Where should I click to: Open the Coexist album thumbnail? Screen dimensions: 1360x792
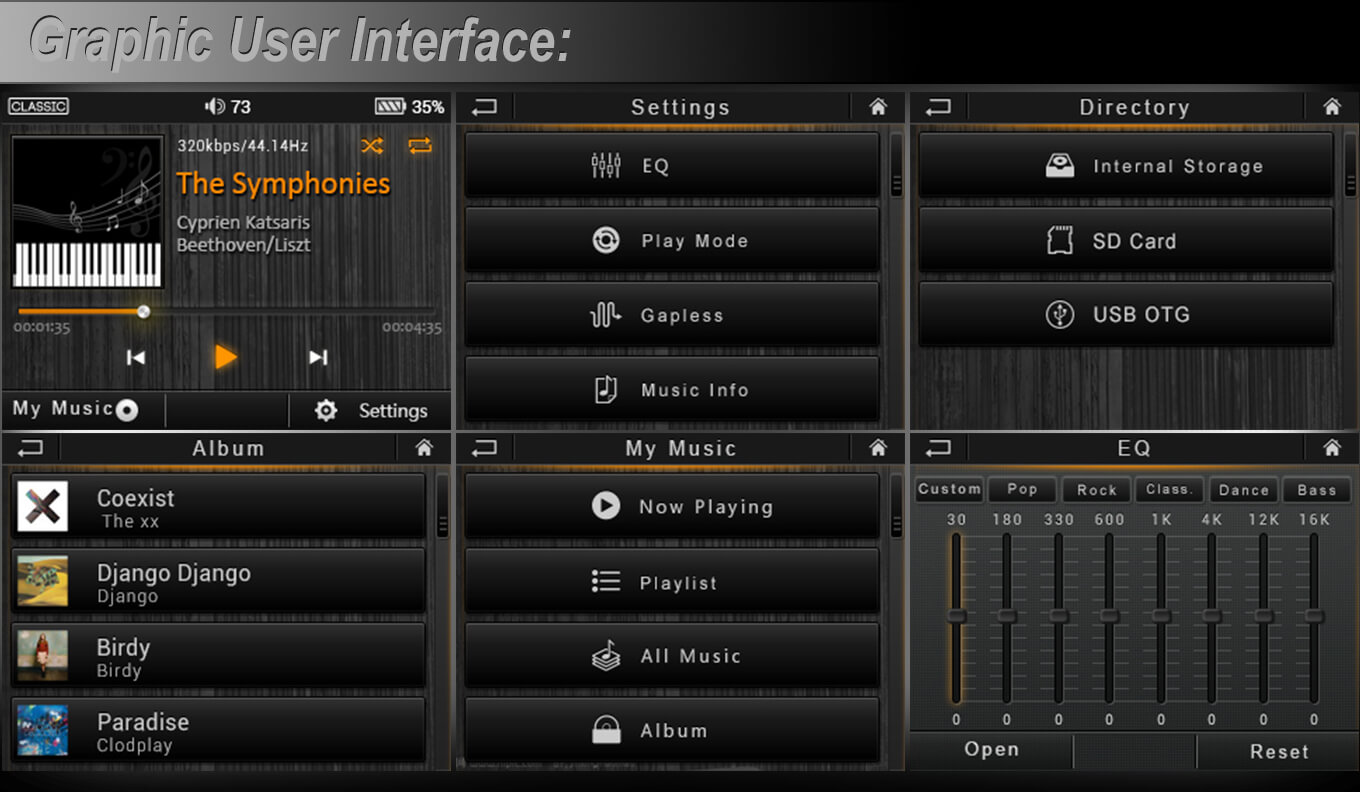pos(43,506)
